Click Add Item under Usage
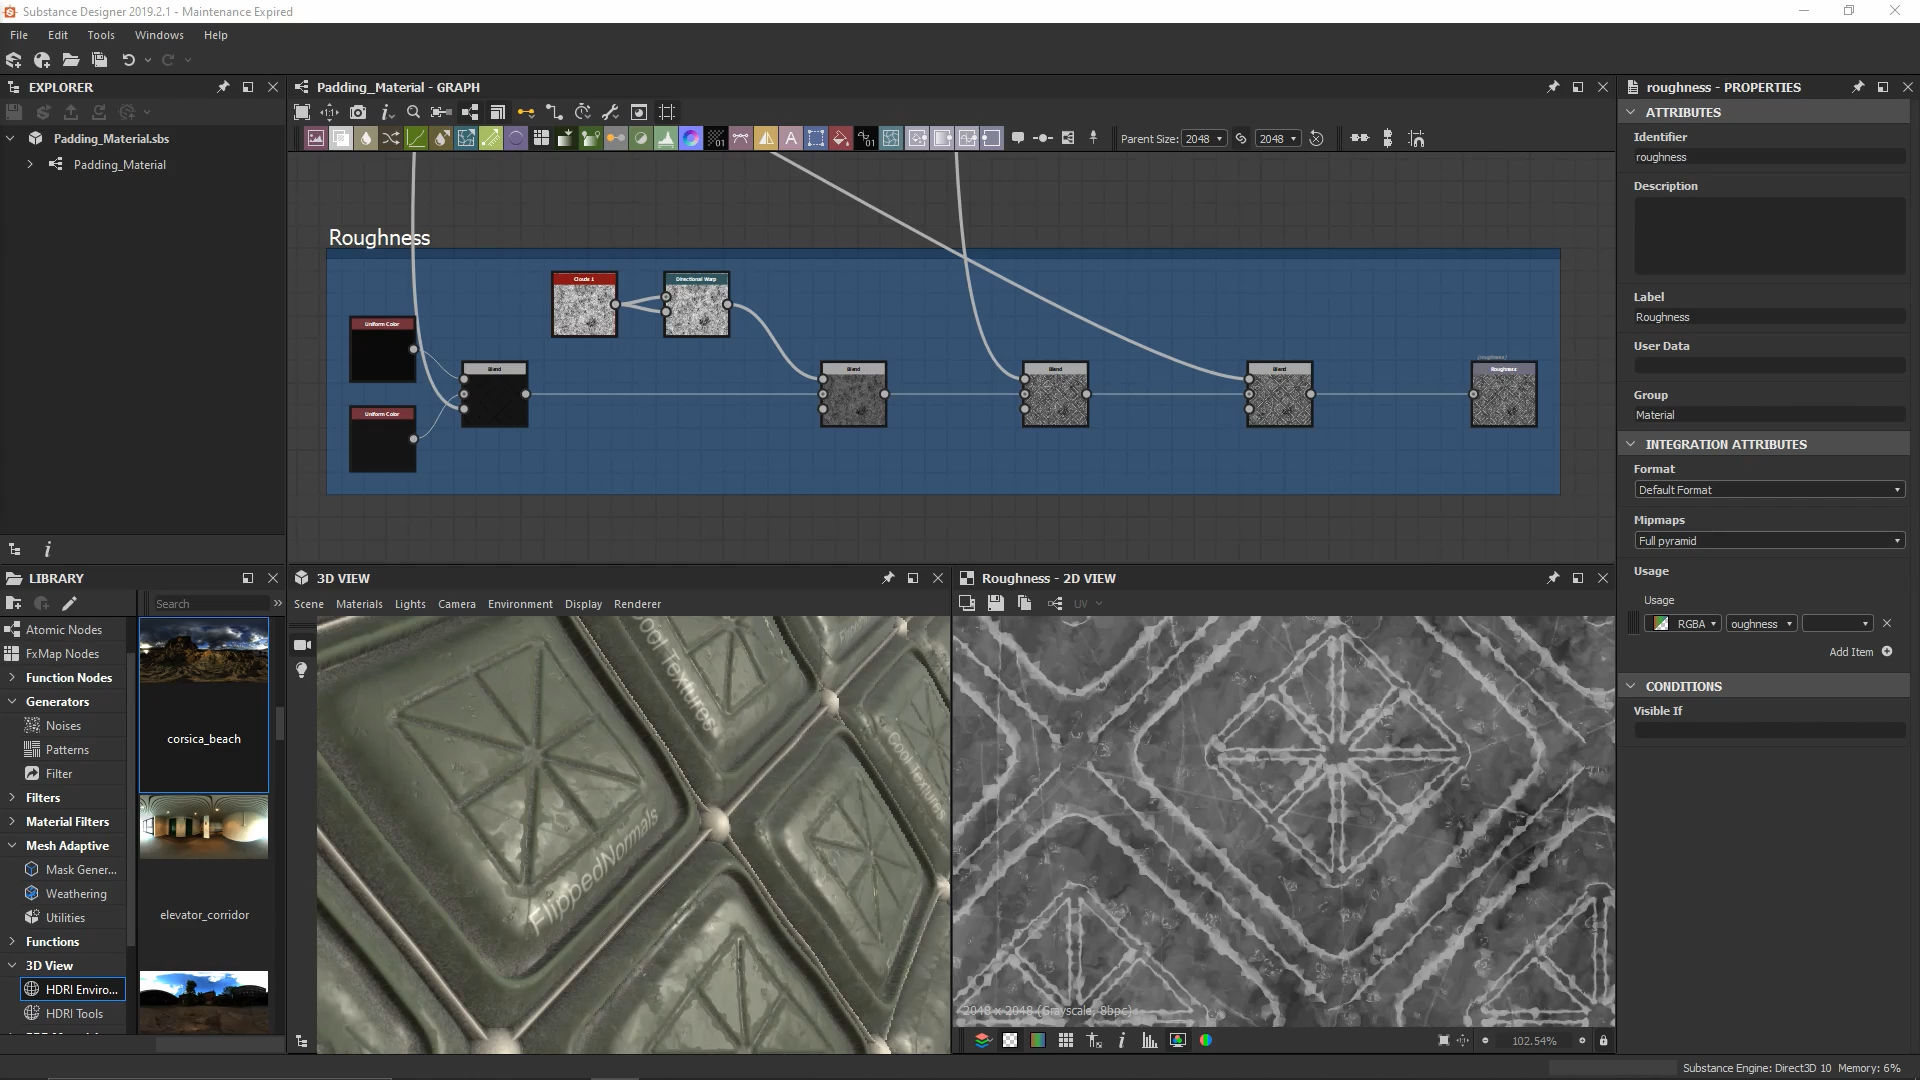This screenshot has width=1920, height=1080. 1860,652
